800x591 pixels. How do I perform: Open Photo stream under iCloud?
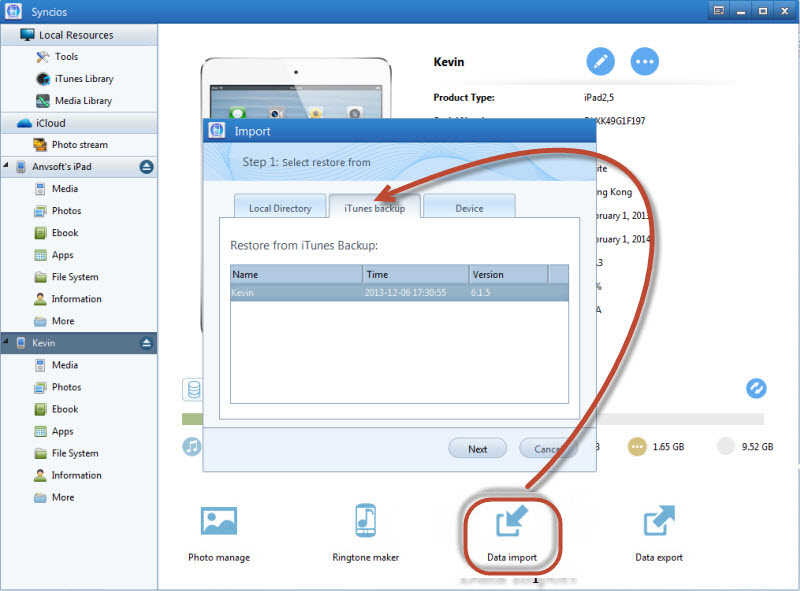(x=70, y=145)
